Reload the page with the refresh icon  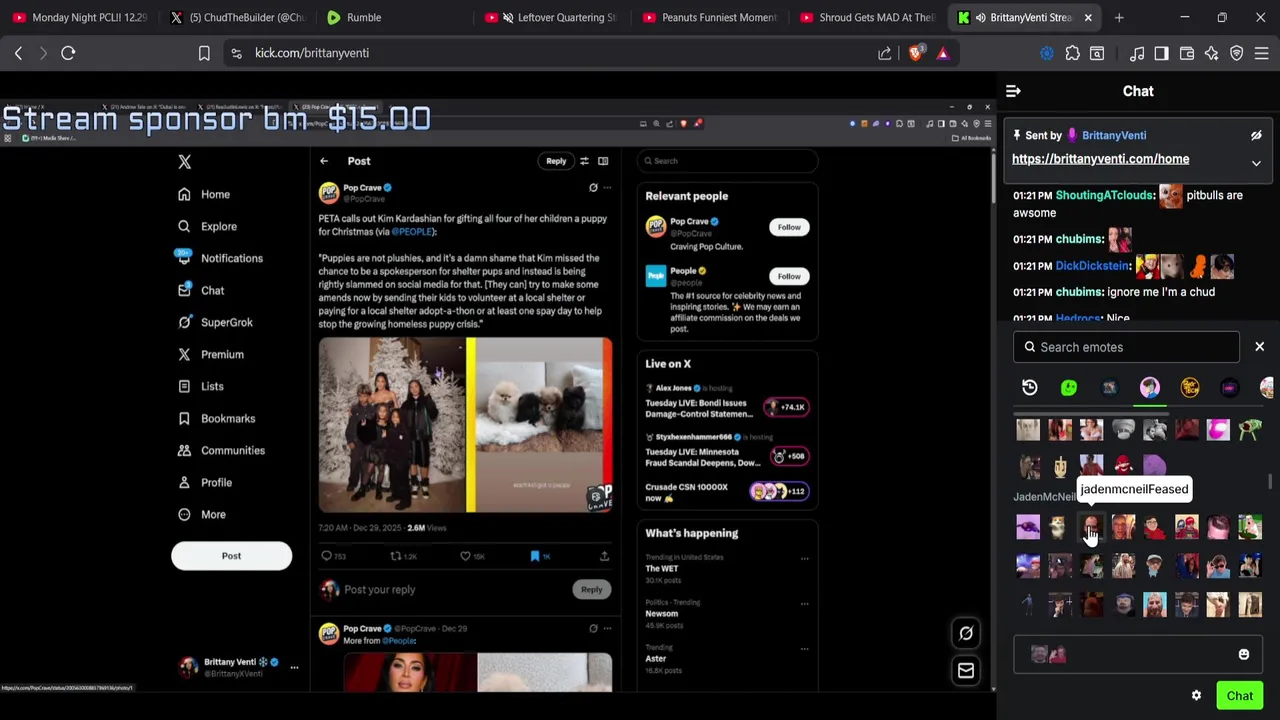pos(68,53)
